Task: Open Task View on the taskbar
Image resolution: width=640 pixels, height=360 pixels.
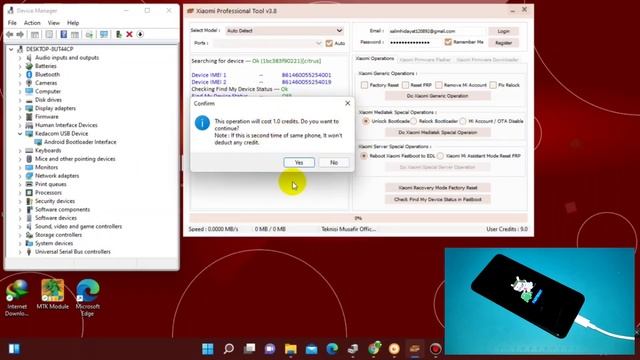Action: click(249, 349)
